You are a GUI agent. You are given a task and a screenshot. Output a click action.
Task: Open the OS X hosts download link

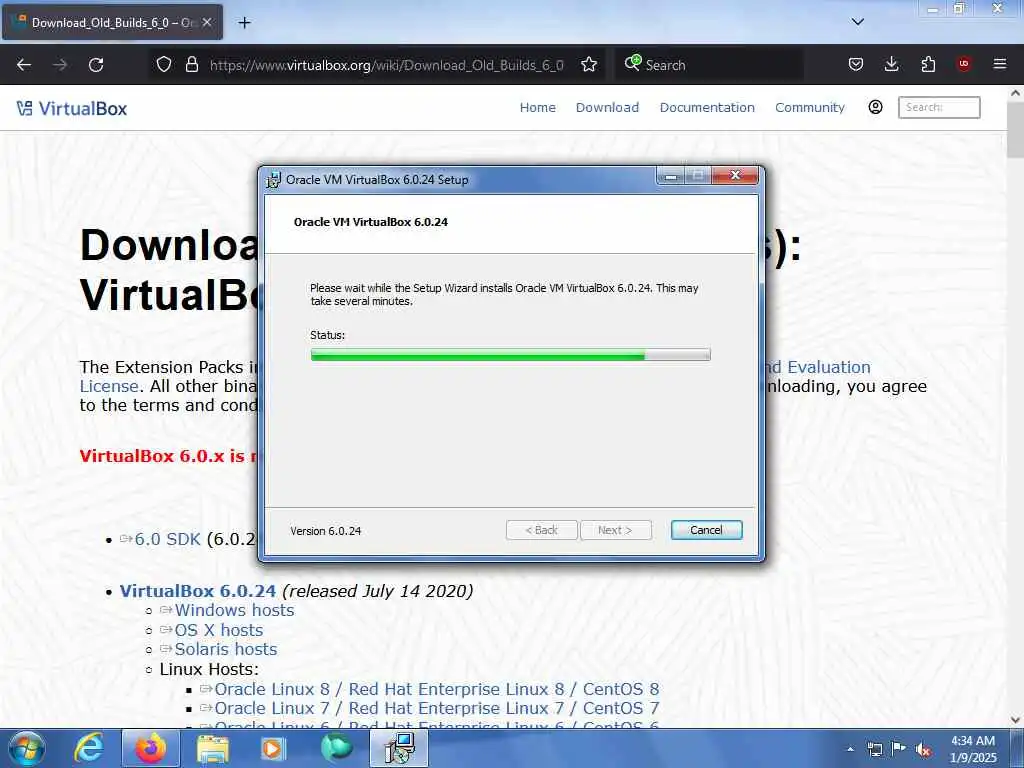pyautogui.click(x=219, y=630)
